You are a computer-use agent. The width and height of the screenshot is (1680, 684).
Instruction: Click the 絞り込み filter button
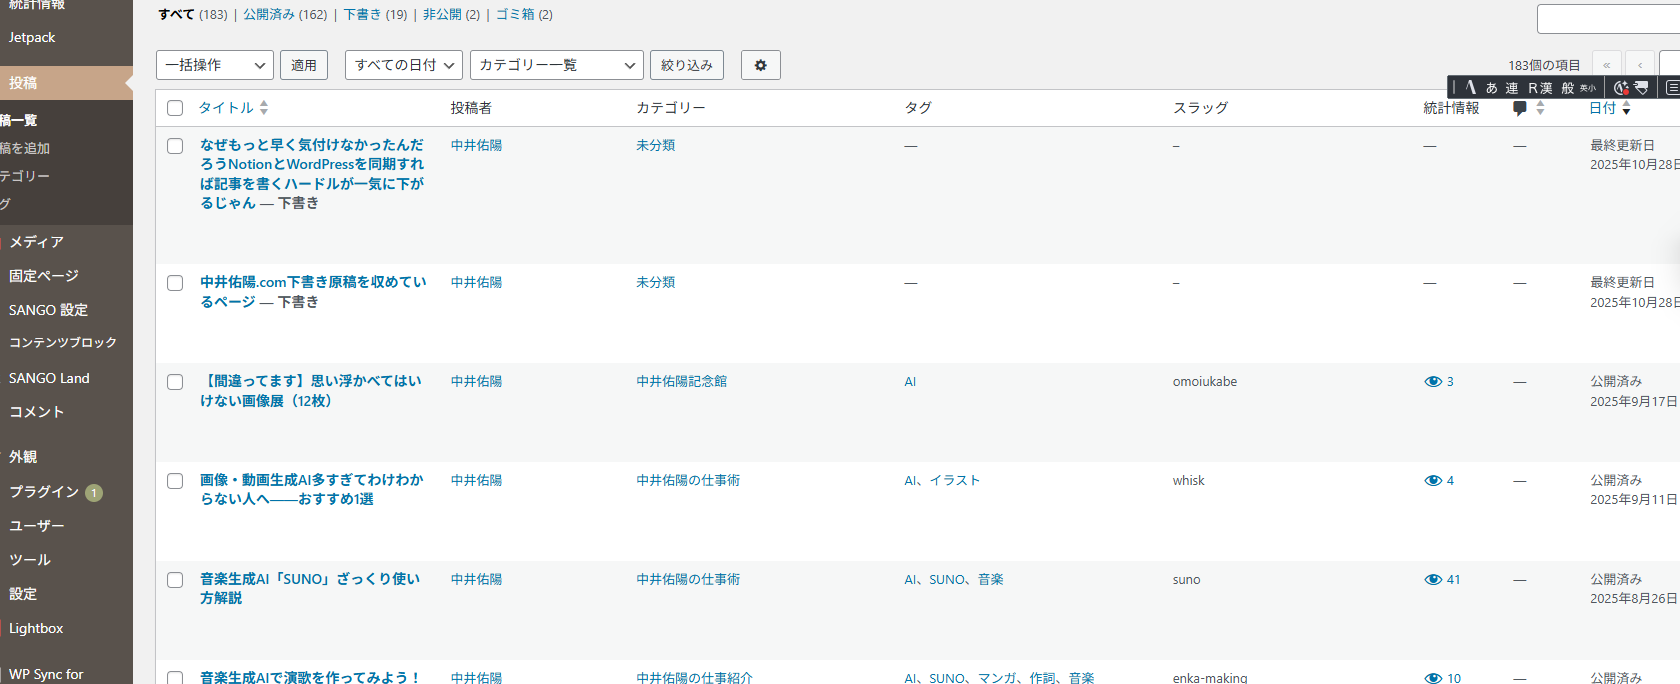tap(686, 65)
